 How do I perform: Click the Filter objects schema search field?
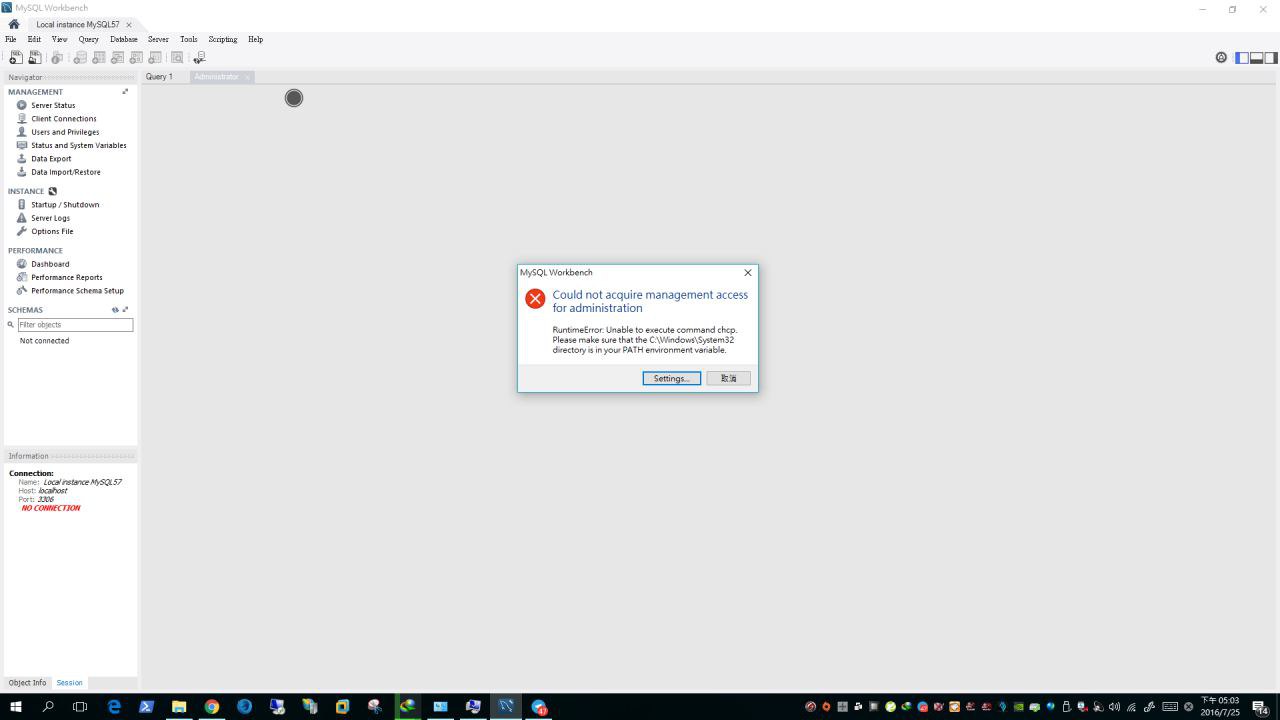click(x=75, y=325)
